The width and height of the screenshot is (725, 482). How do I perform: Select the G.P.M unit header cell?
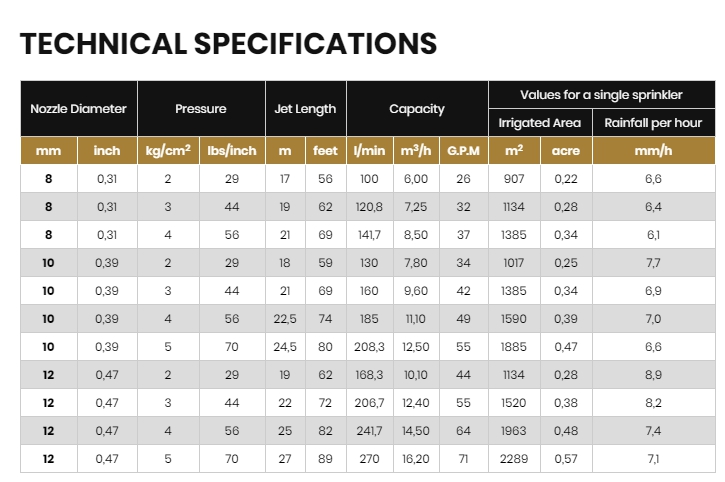click(464, 150)
